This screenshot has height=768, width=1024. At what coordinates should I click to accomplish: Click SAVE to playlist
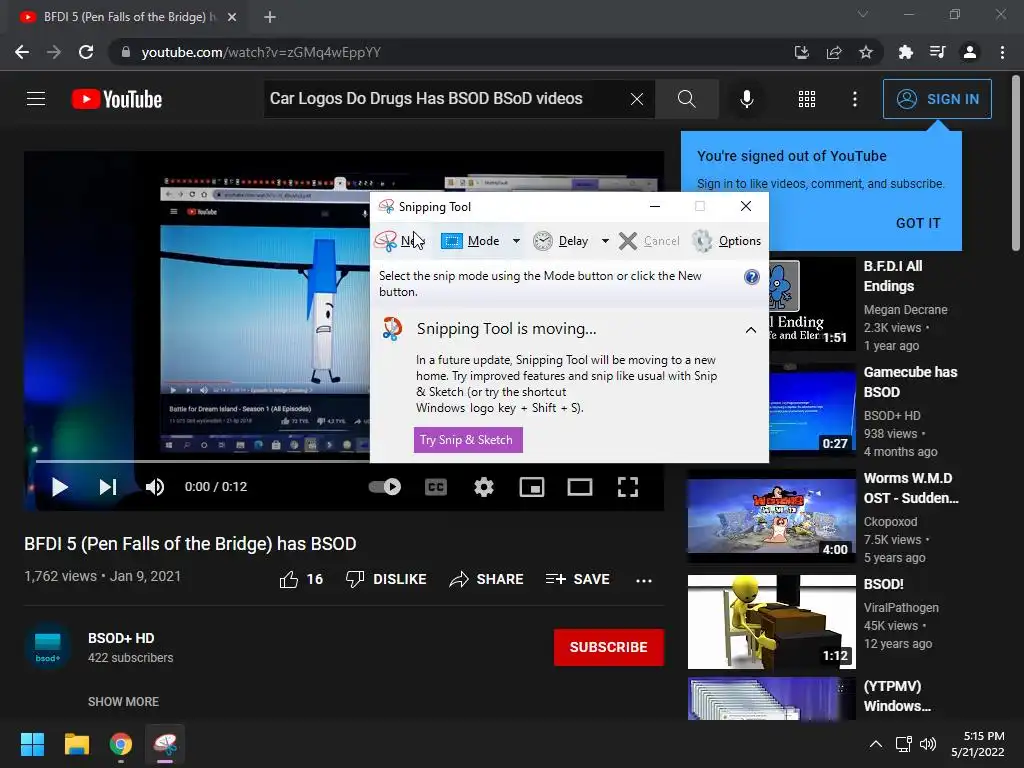pos(578,579)
